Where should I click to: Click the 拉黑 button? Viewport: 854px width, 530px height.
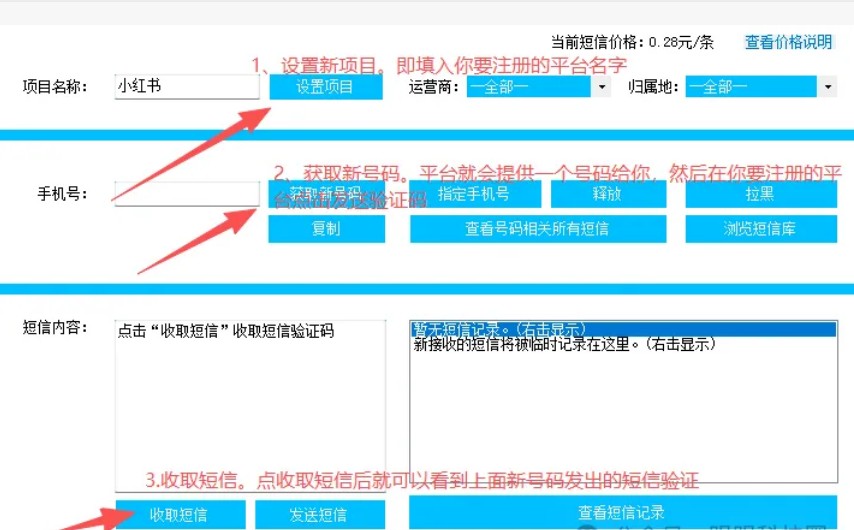pos(760,194)
